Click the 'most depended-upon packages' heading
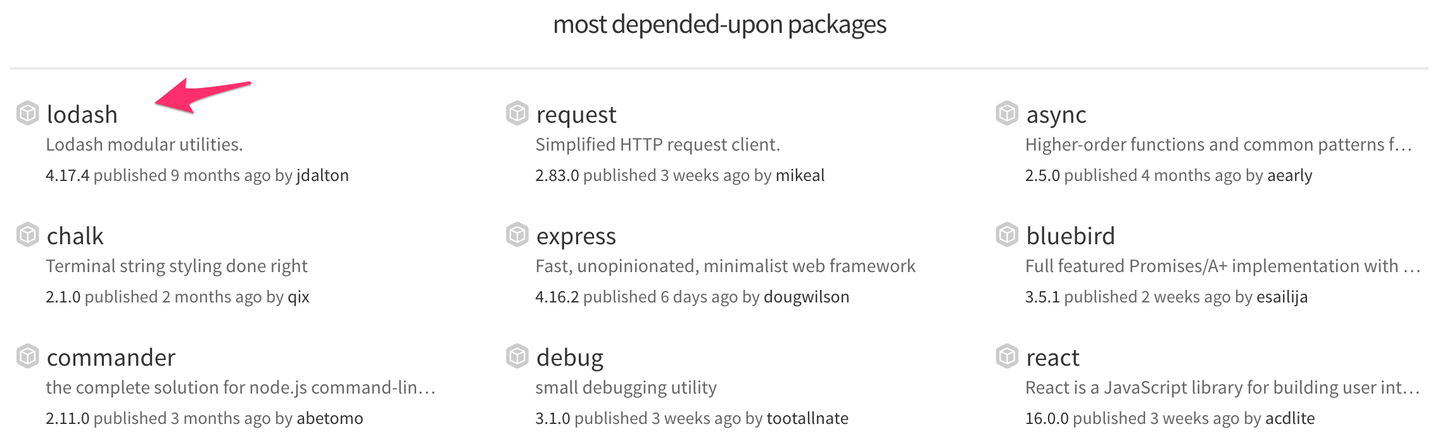The width and height of the screenshot is (1440, 448). [720, 25]
